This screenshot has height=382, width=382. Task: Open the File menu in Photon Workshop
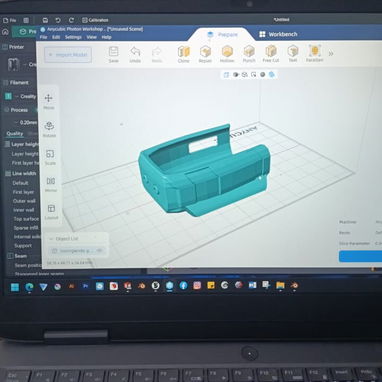tap(44, 37)
